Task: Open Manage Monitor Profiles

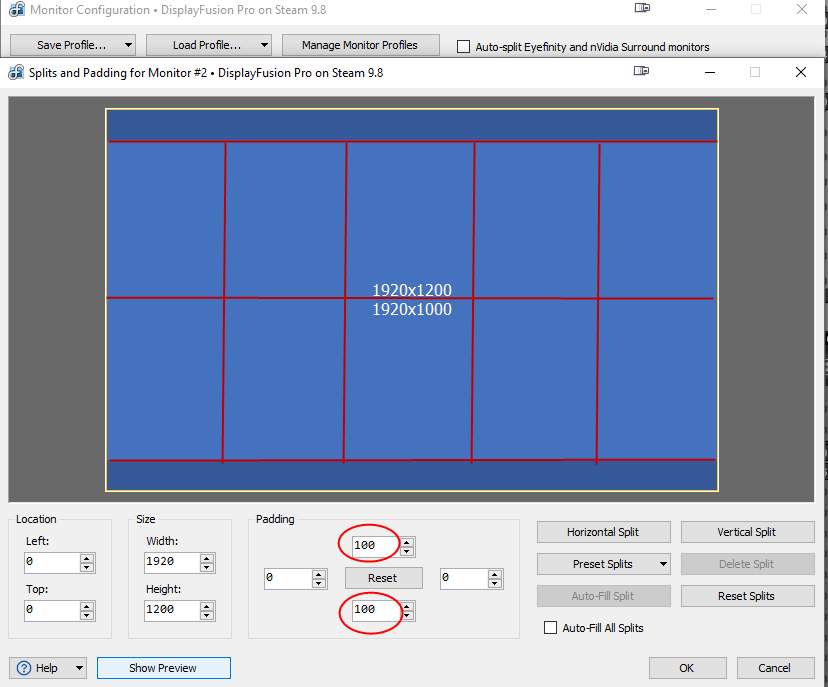Action: pos(359,45)
